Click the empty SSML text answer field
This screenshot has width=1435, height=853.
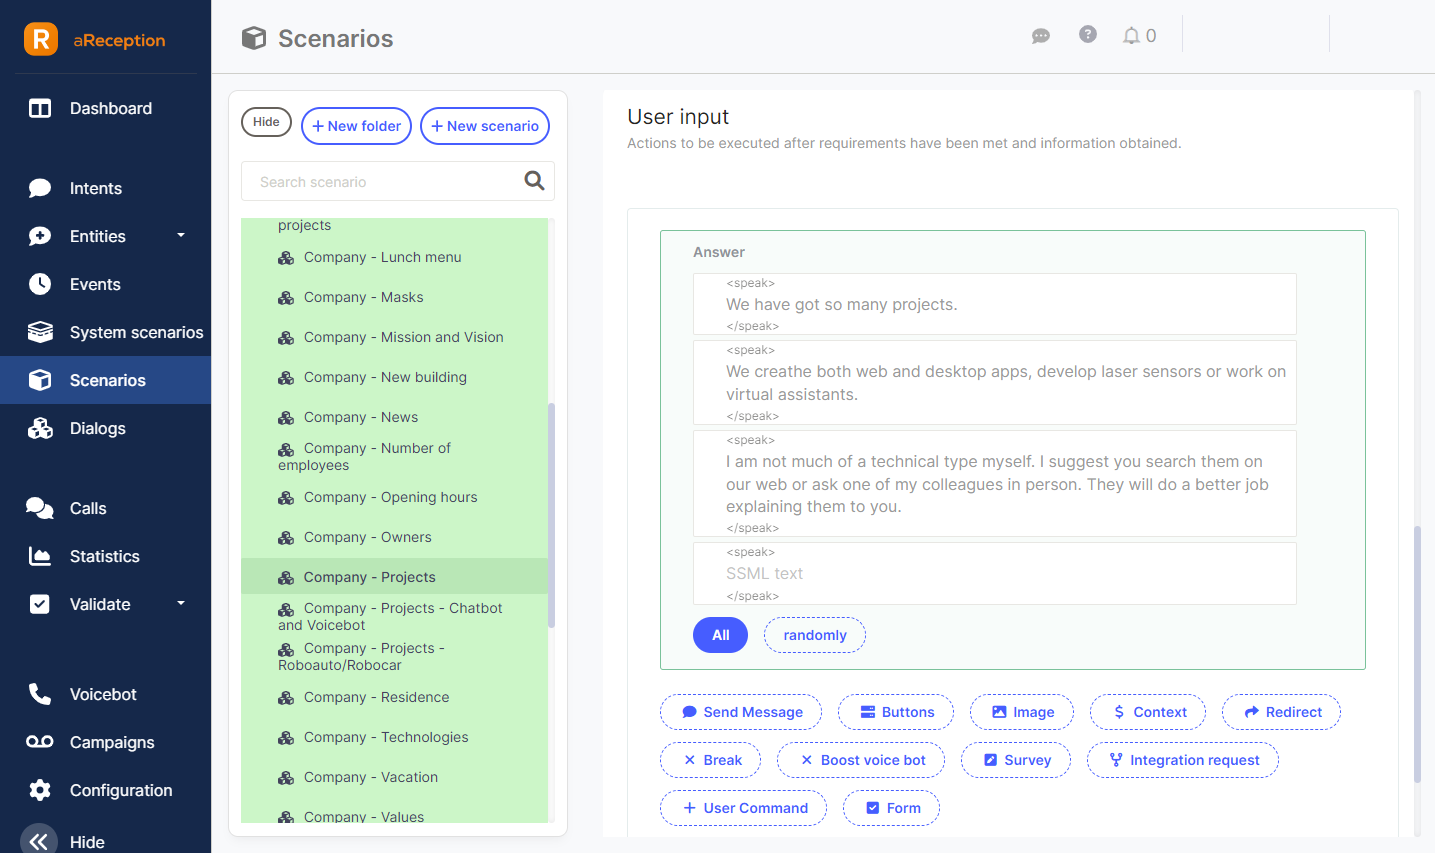pyautogui.click(x=995, y=574)
